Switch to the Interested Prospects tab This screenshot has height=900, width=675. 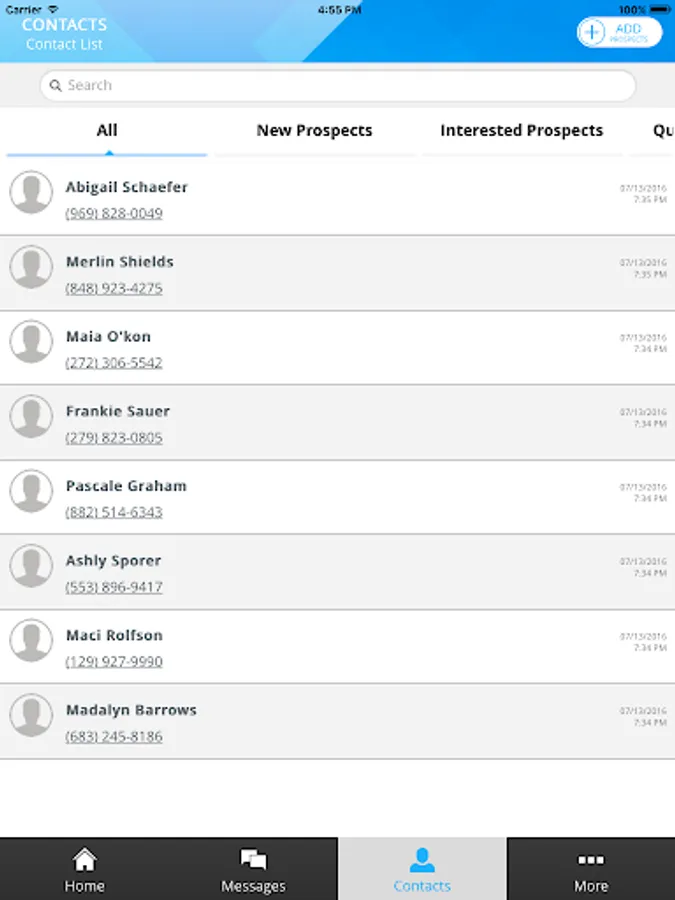pyautogui.click(x=521, y=131)
